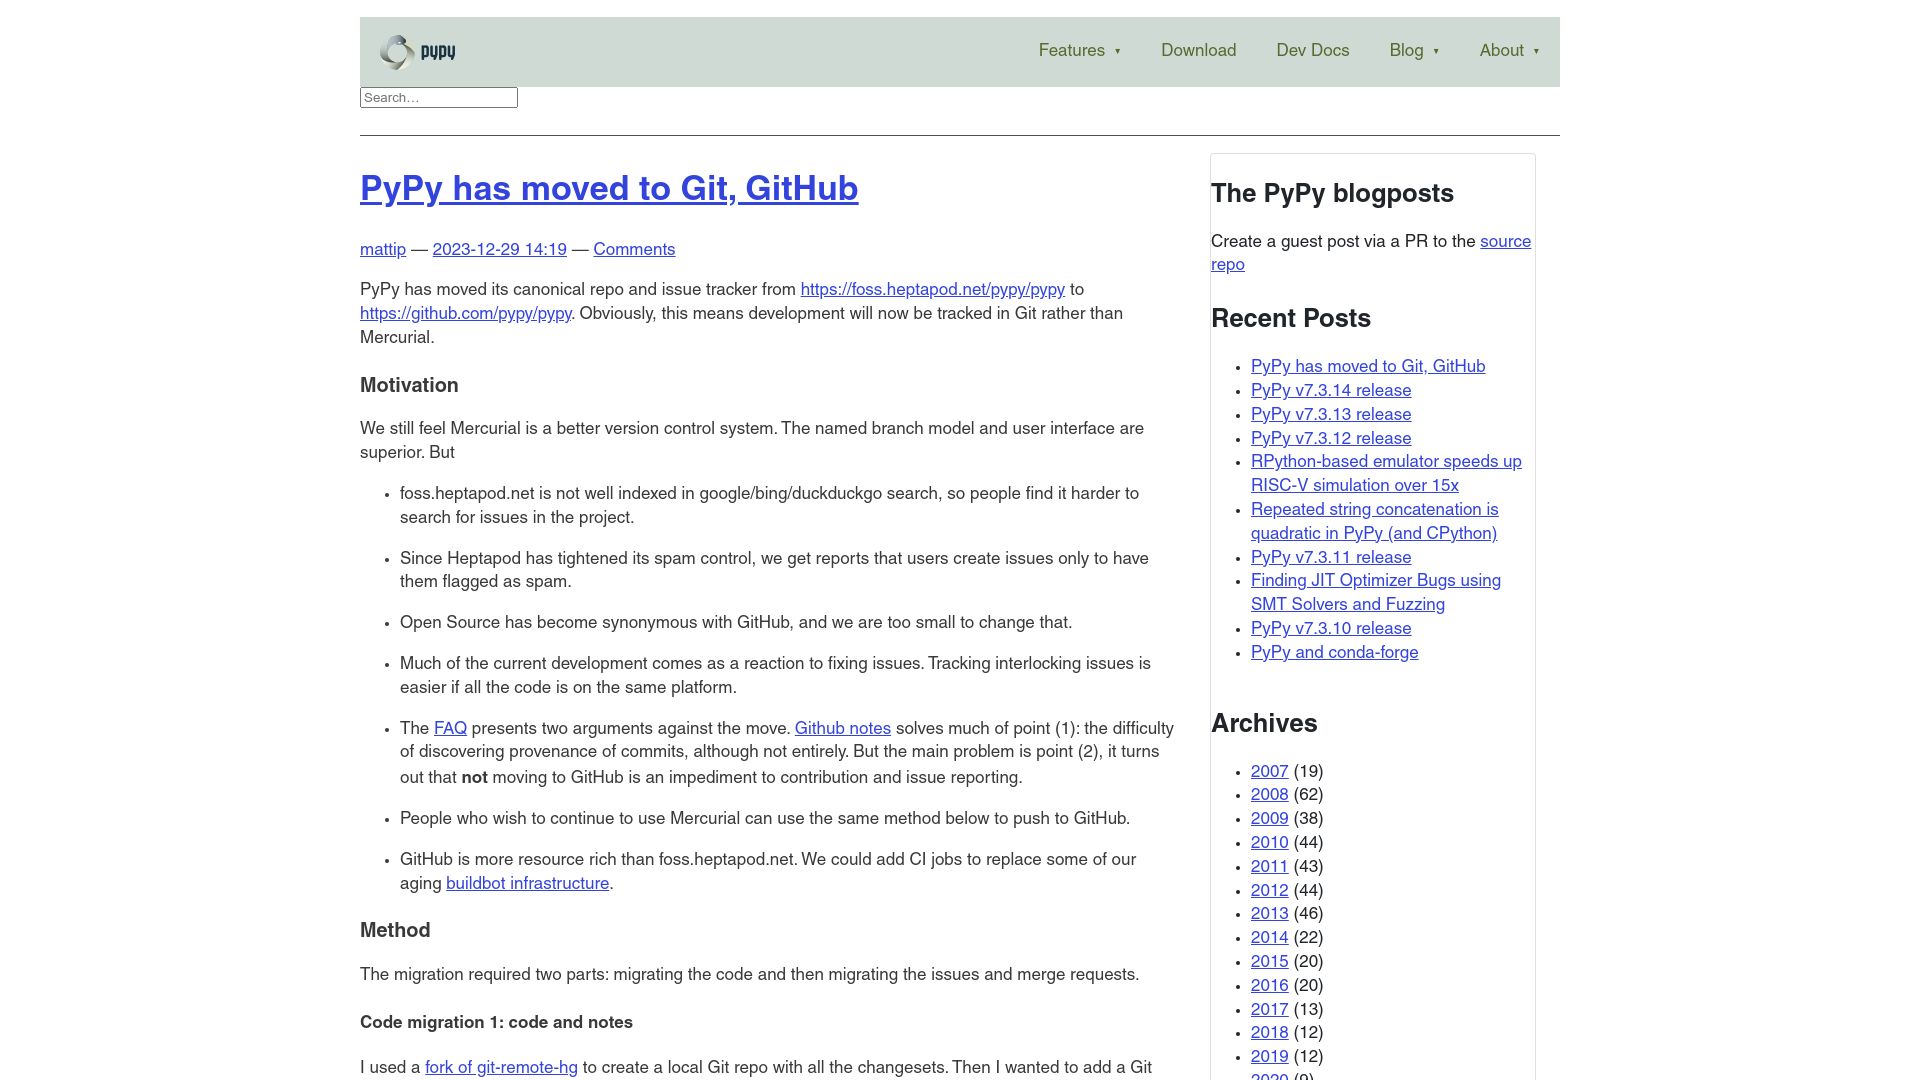Open the 2016 archive

pyautogui.click(x=1269, y=986)
